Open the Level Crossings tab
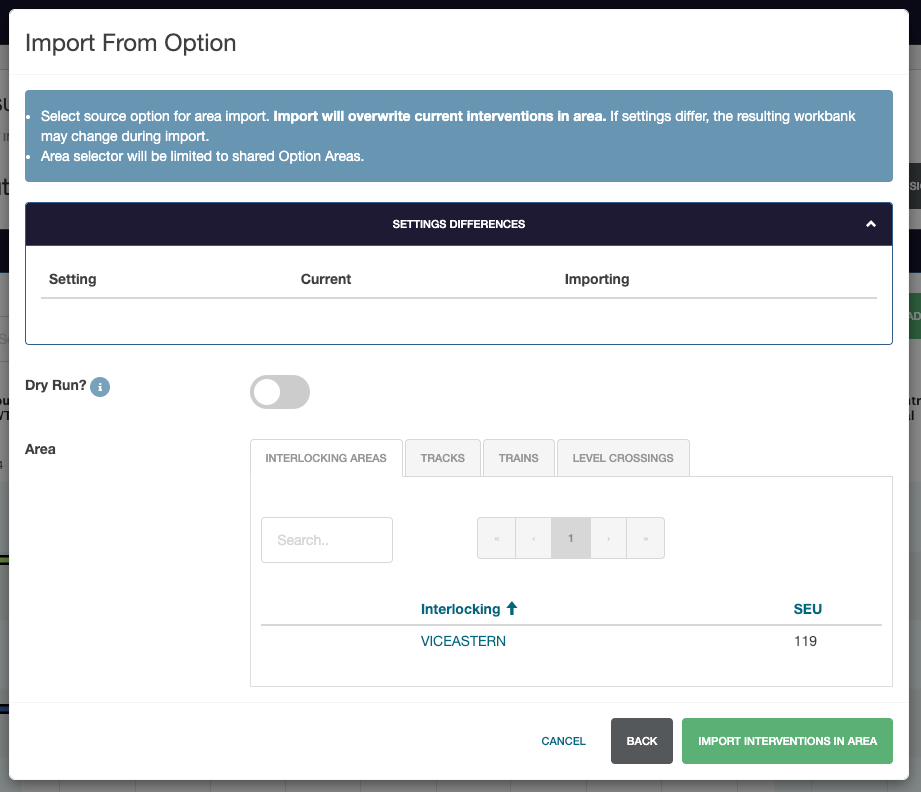The height and width of the screenshot is (792, 921). tap(623, 458)
